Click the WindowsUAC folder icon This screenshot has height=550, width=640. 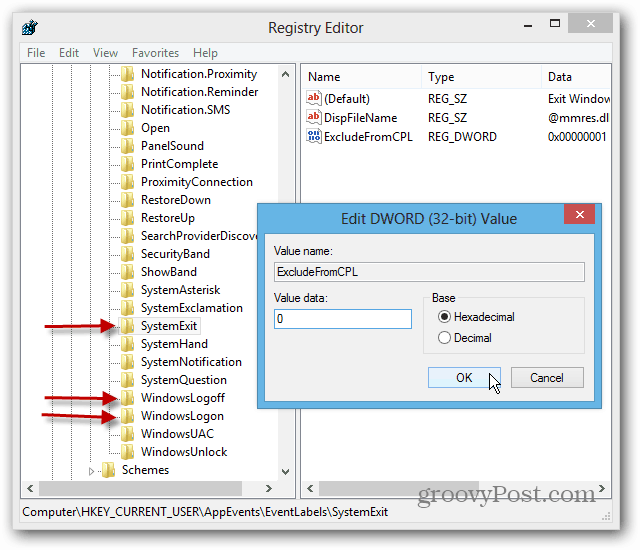click(127, 434)
